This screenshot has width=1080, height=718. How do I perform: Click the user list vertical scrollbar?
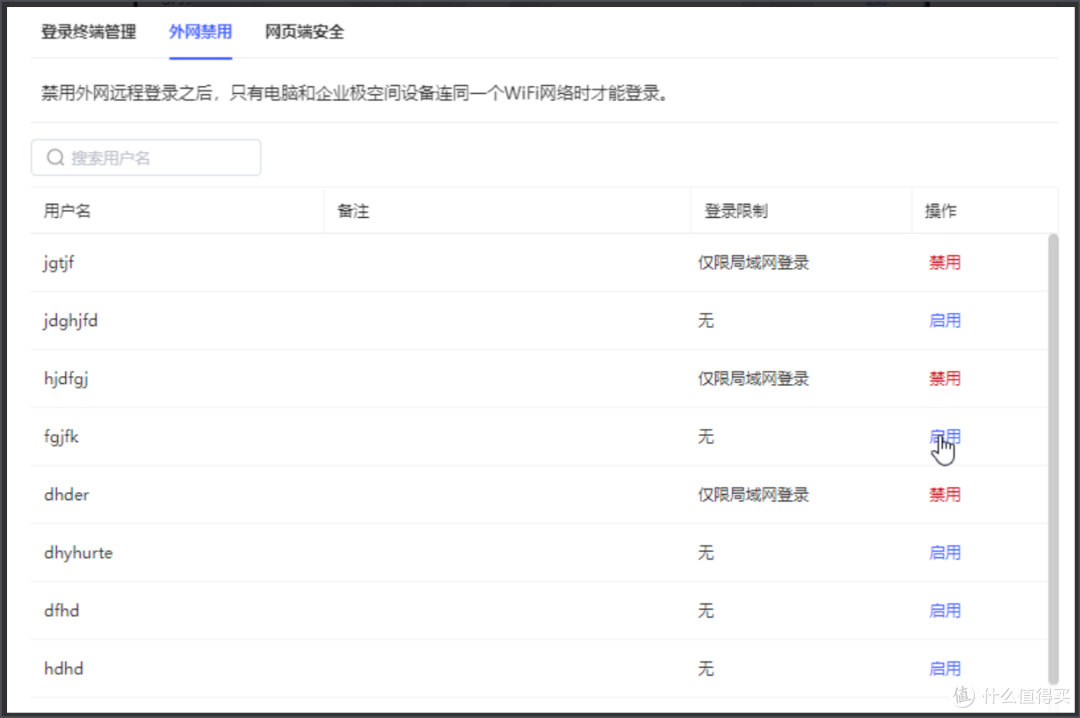[x=1051, y=450]
